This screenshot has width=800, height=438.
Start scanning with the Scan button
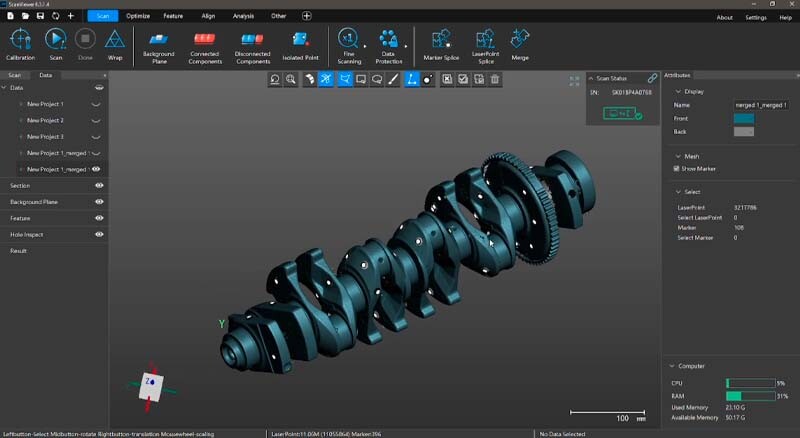[x=56, y=39]
